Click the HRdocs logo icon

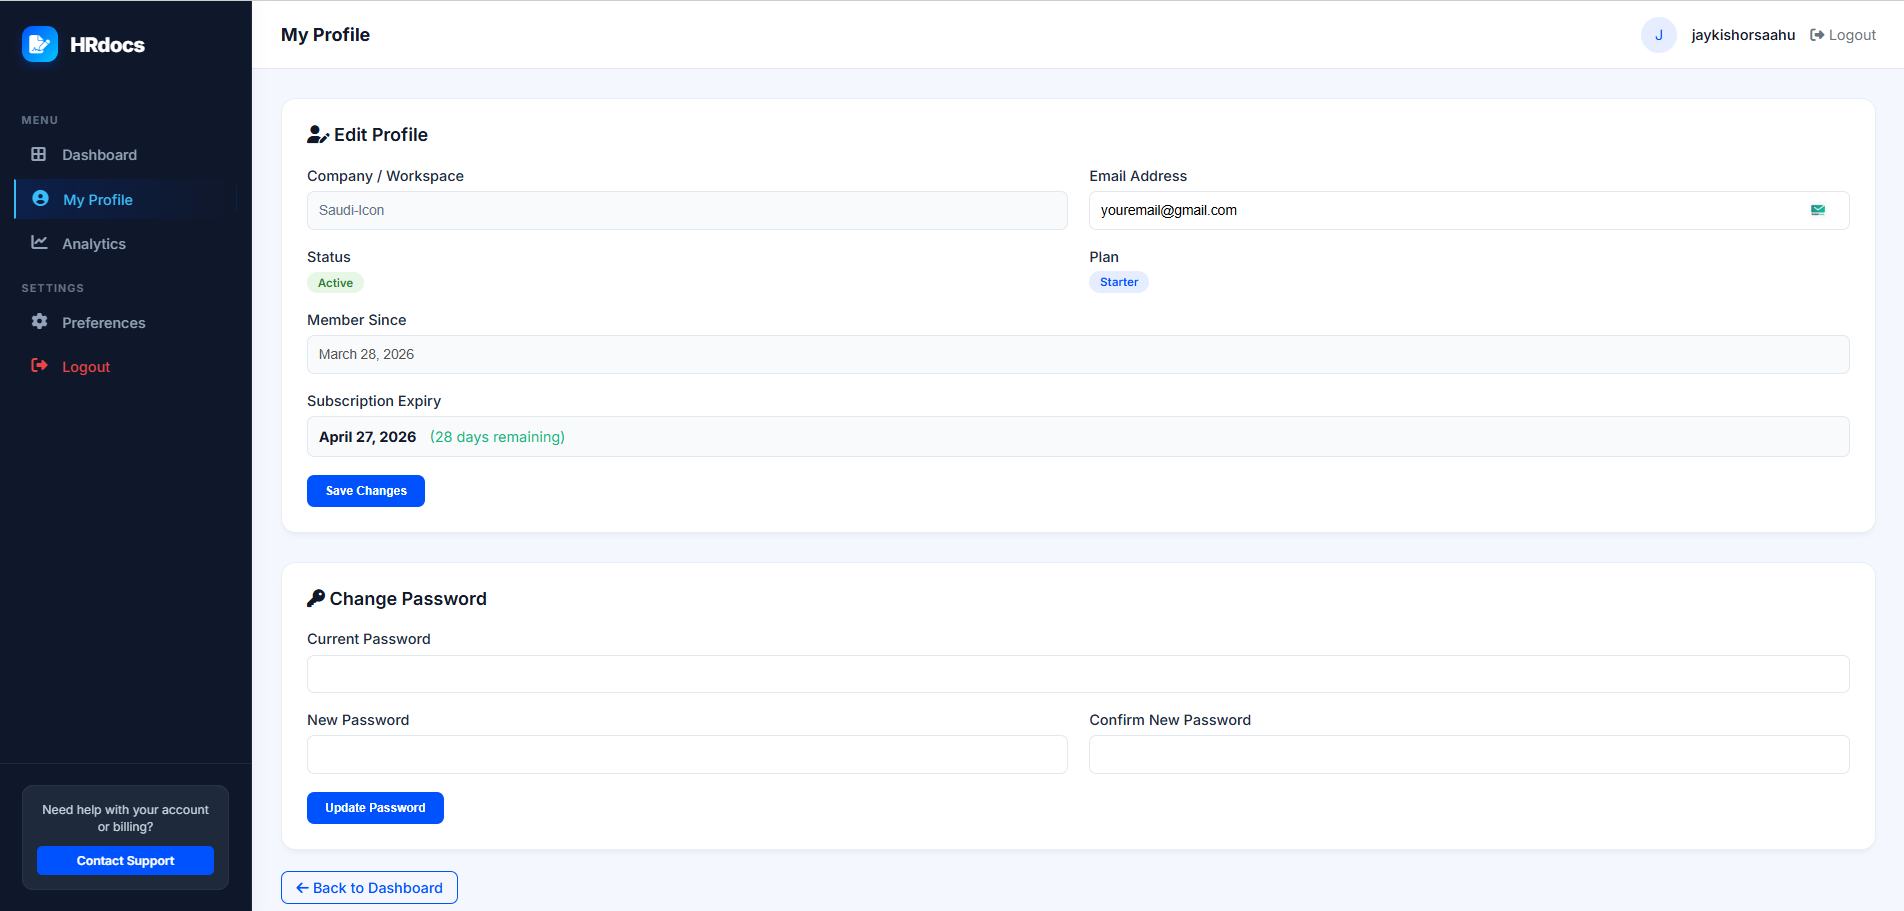point(40,44)
